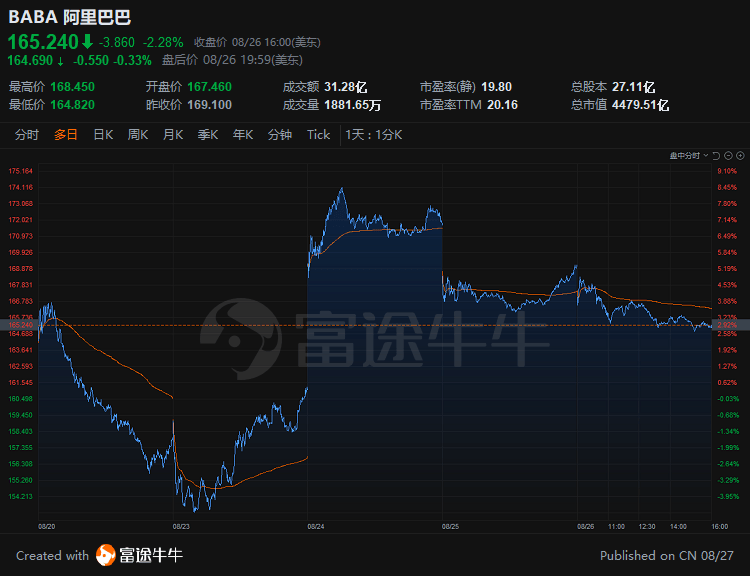Select the 月K monthly chart tab
This screenshot has width=750, height=576.
tap(173, 135)
